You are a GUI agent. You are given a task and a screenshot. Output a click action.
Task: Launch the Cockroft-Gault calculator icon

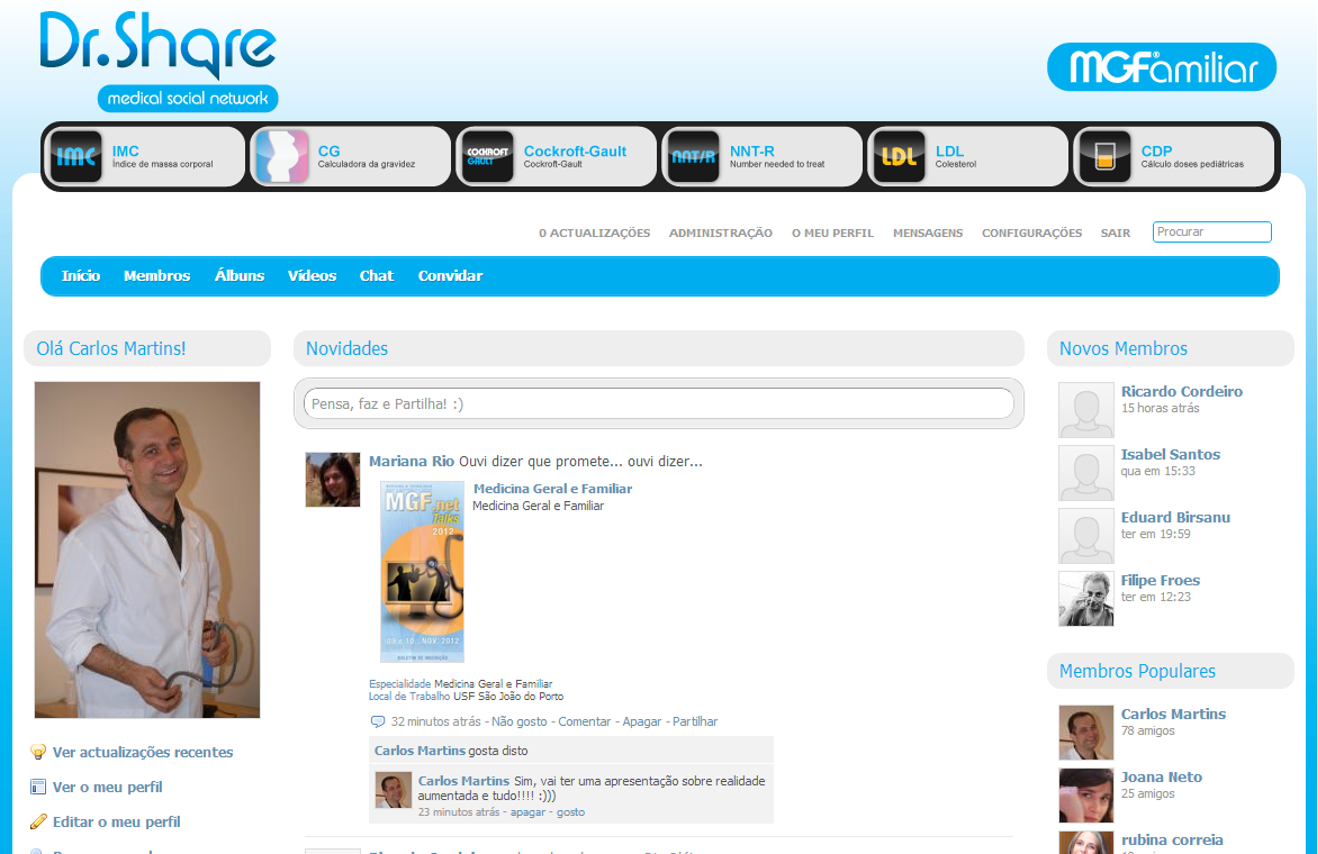coord(488,157)
